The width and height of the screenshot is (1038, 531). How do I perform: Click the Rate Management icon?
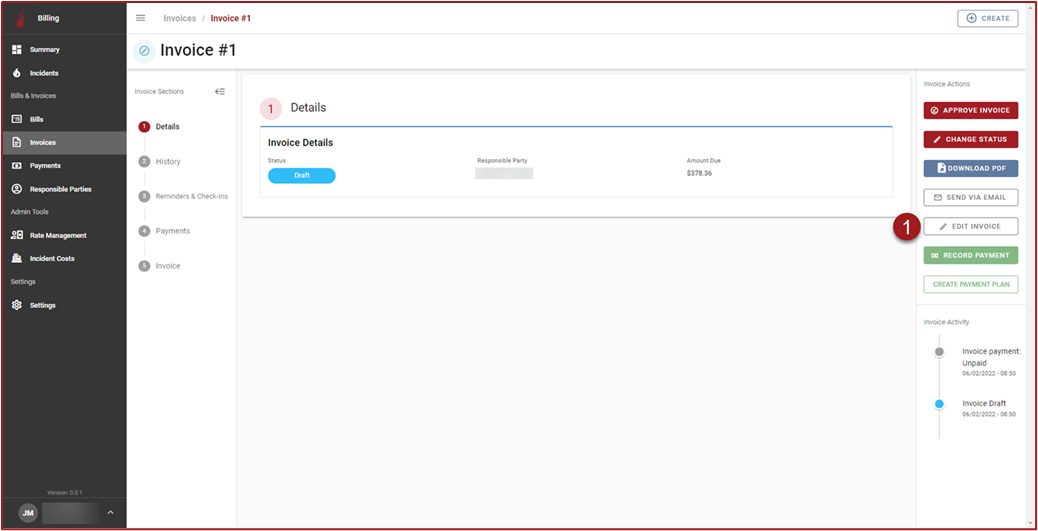pyautogui.click(x=17, y=235)
